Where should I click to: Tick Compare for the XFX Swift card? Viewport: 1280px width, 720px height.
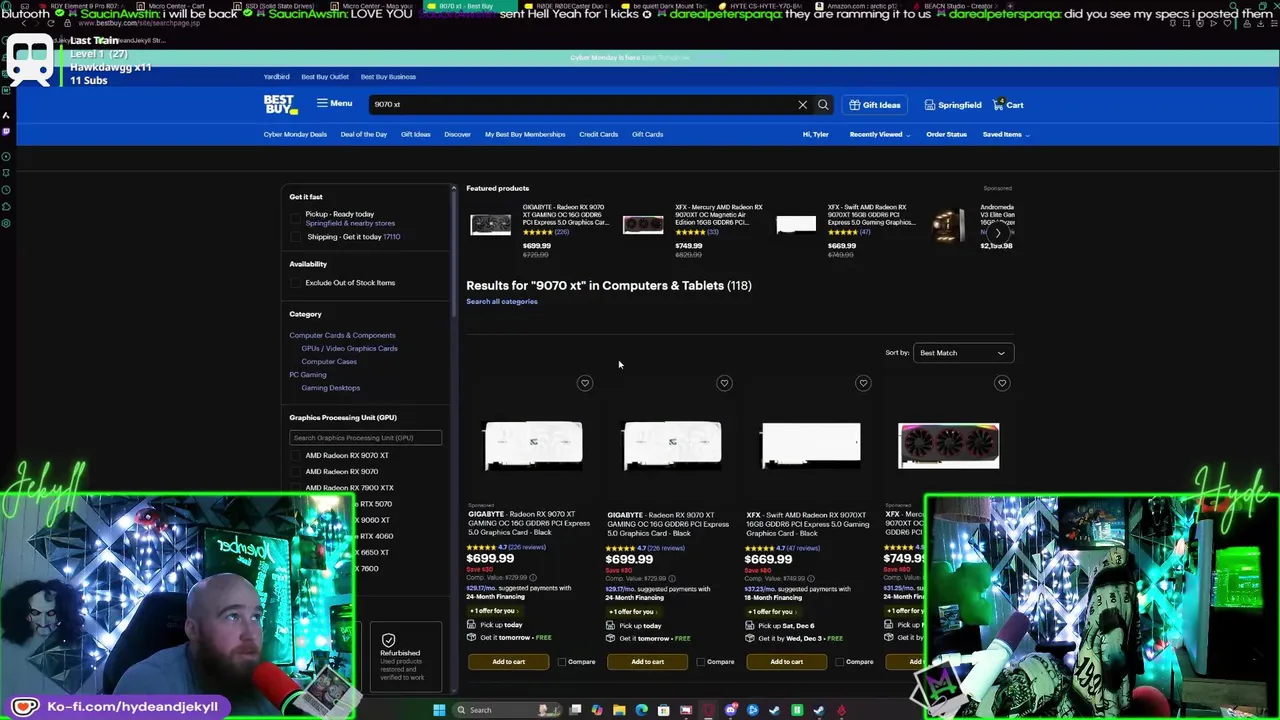coord(839,662)
